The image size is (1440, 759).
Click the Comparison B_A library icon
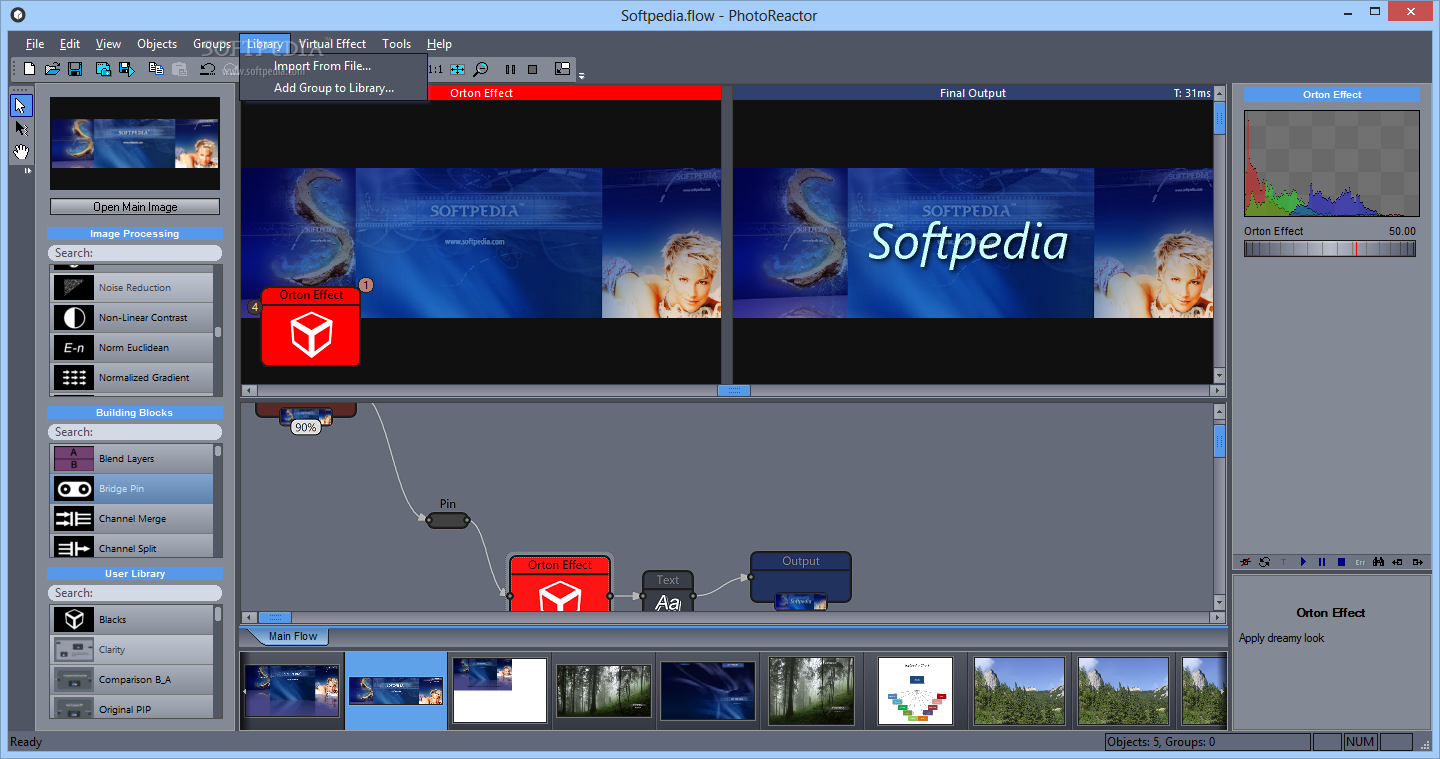tap(73, 679)
